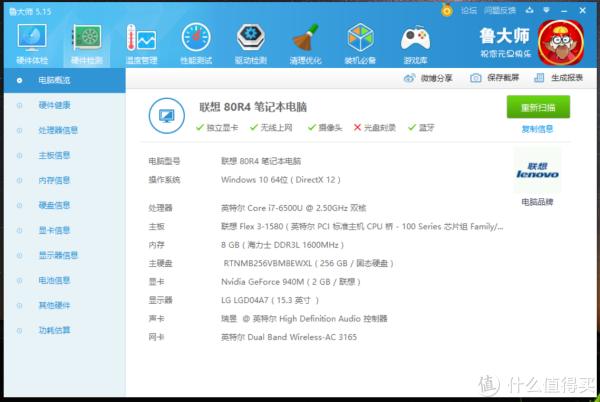The image size is (600, 402).
Task: Open the 游戏库 game controller icon
Action: pyautogui.click(x=415, y=43)
